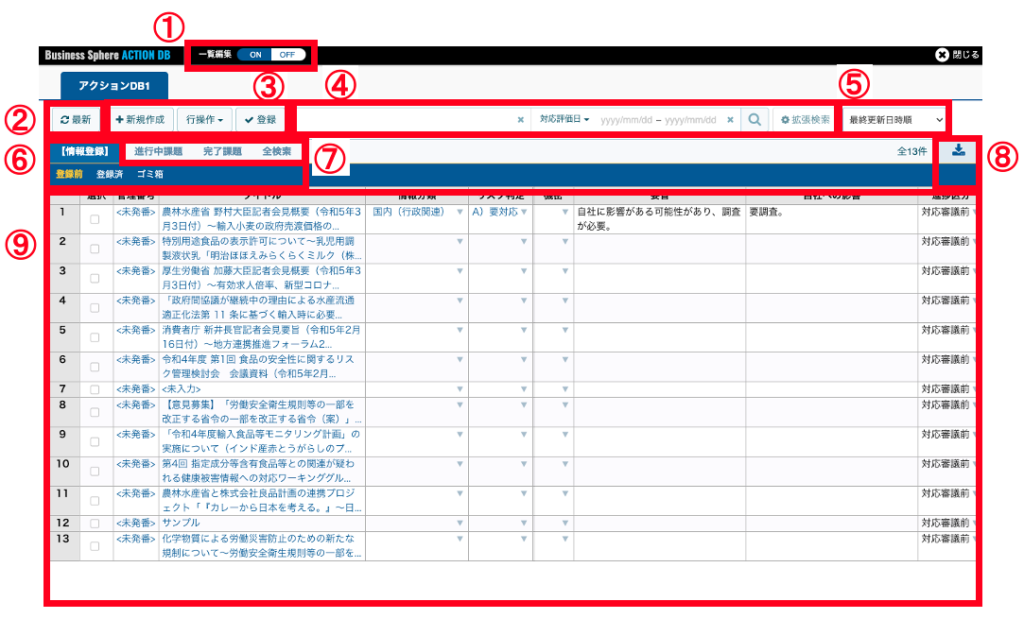The image size is (1024, 619).
Task: Open the 対応評価日 date type dropdown
Action: (x=564, y=120)
